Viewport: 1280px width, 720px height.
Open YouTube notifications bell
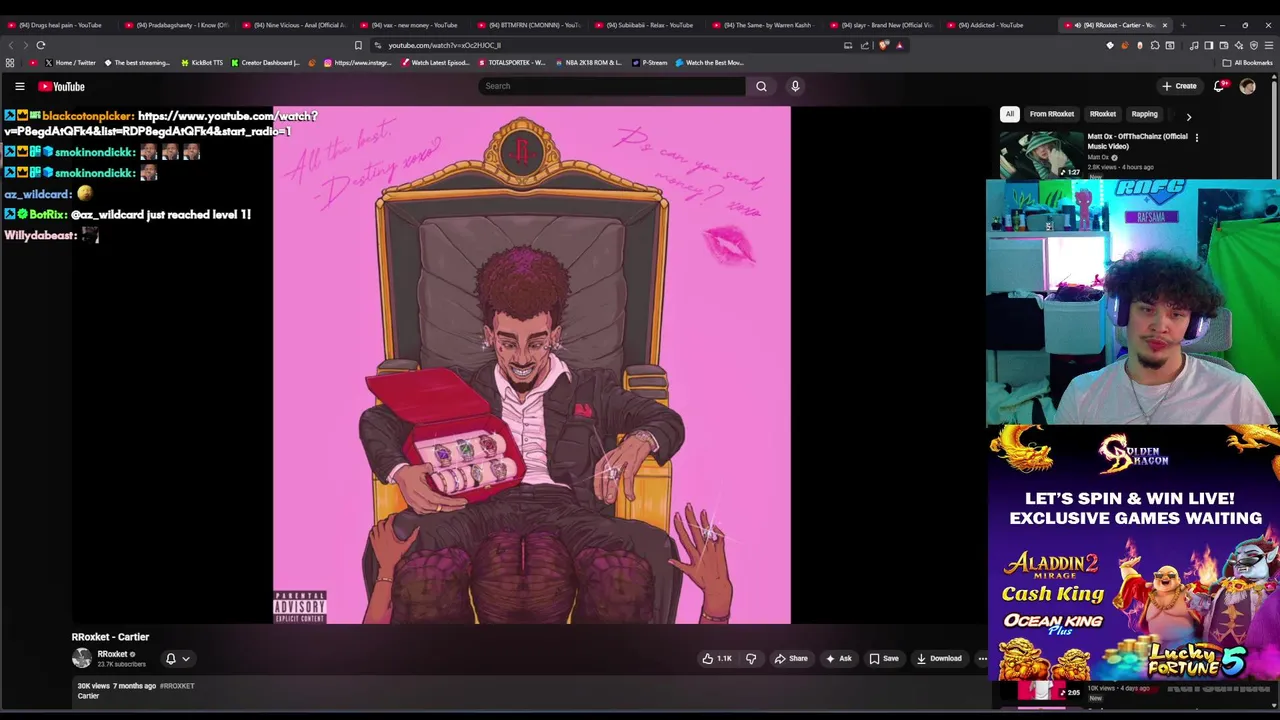pos(1218,86)
